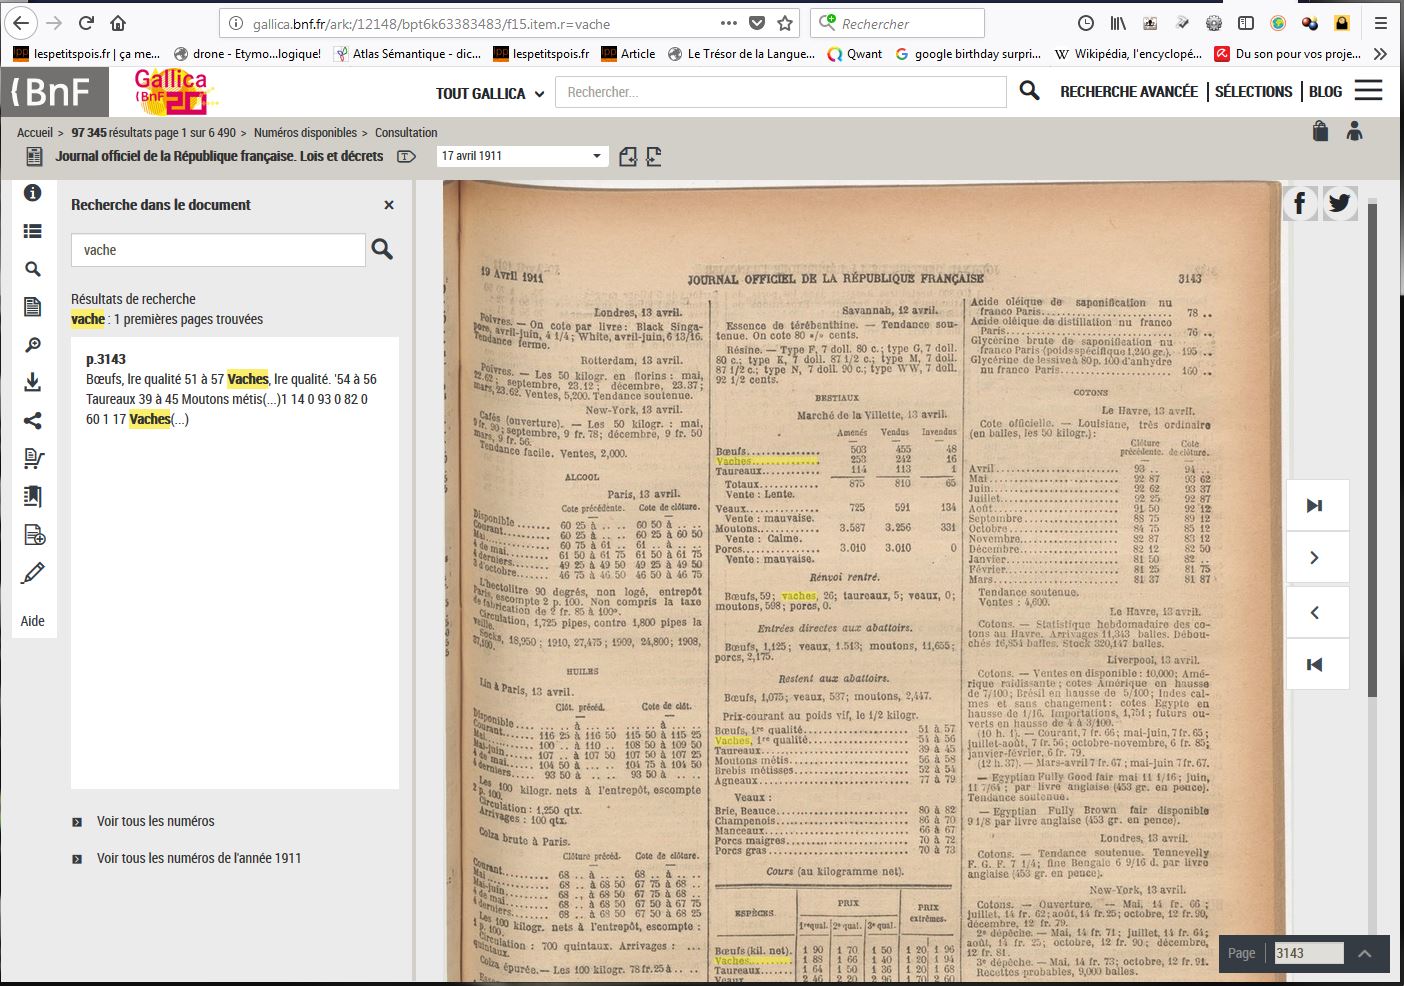Click the document search field containing 'vache'
1404x986 pixels.
217,250
